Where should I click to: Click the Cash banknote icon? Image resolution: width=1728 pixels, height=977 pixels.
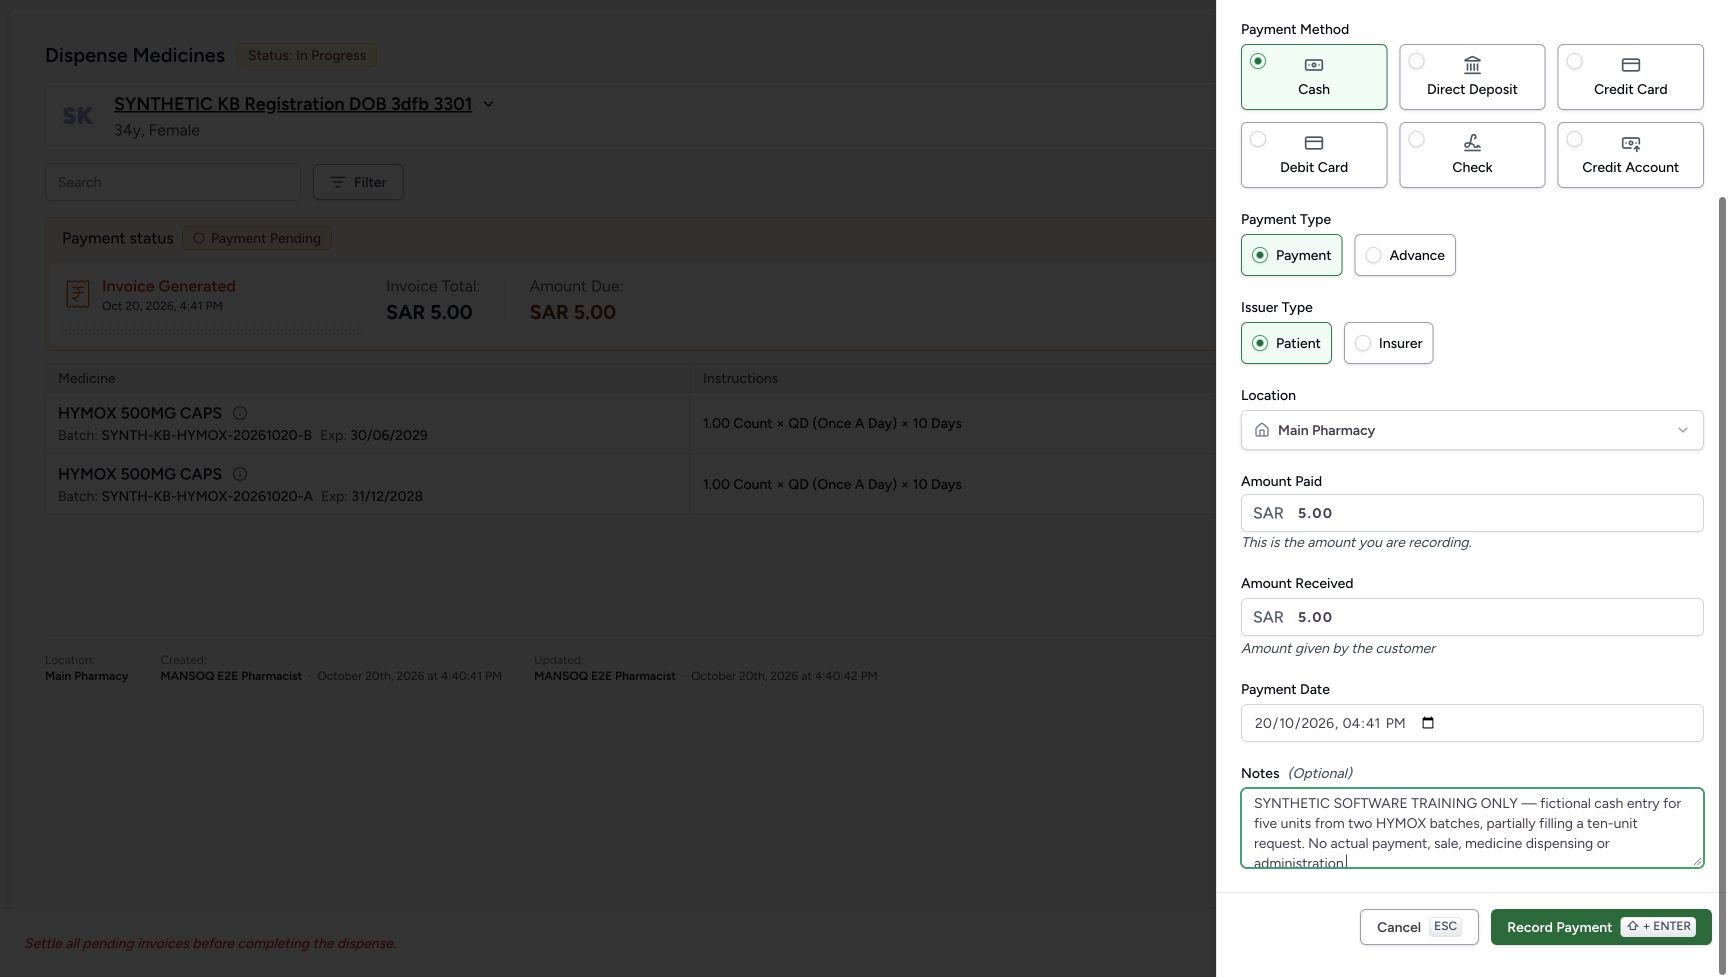click(x=1314, y=65)
